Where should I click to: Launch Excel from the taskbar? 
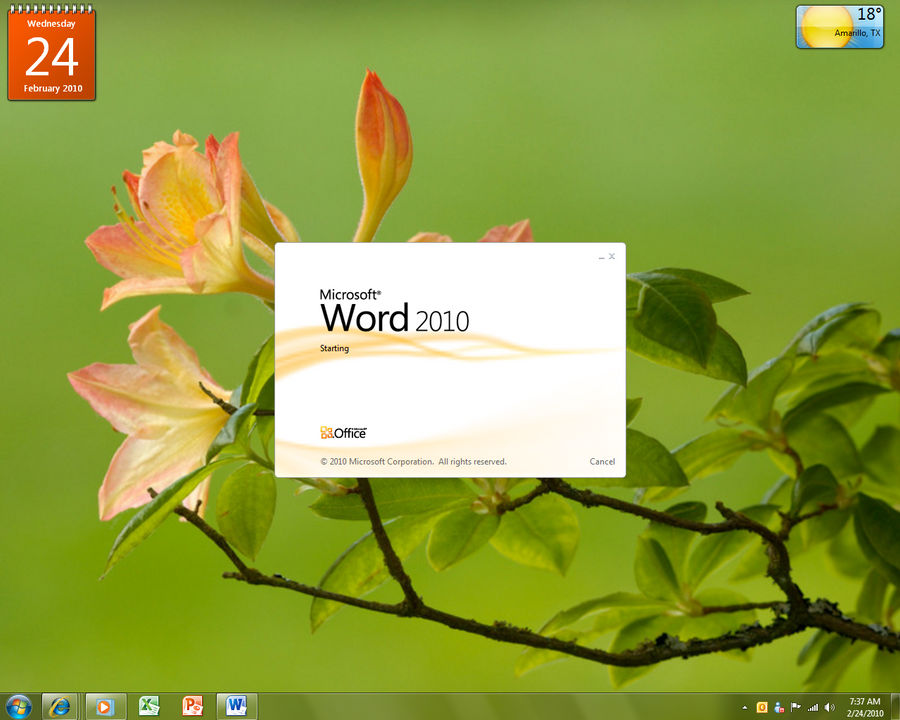pyautogui.click(x=149, y=706)
